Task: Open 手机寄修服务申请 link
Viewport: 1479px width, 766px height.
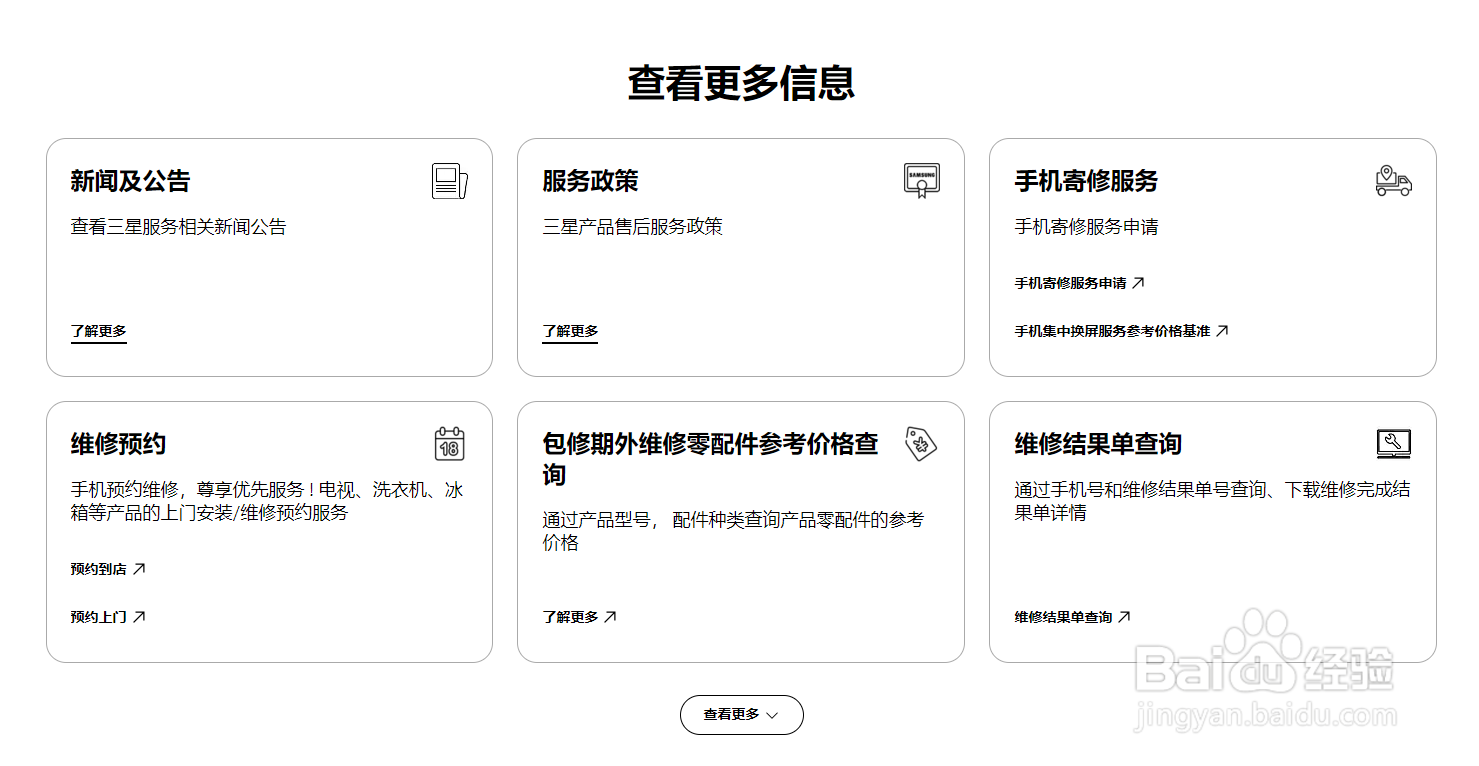Action: pos(1080,283)
